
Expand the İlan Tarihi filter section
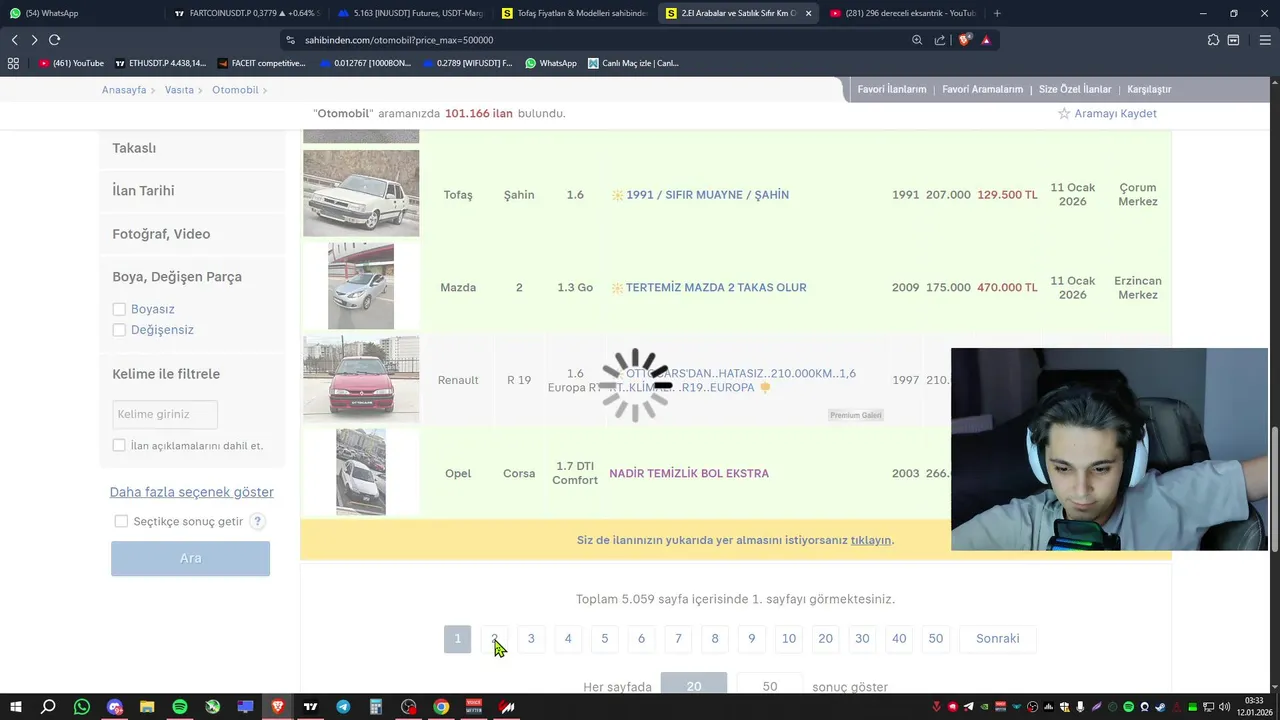[192, 190]
